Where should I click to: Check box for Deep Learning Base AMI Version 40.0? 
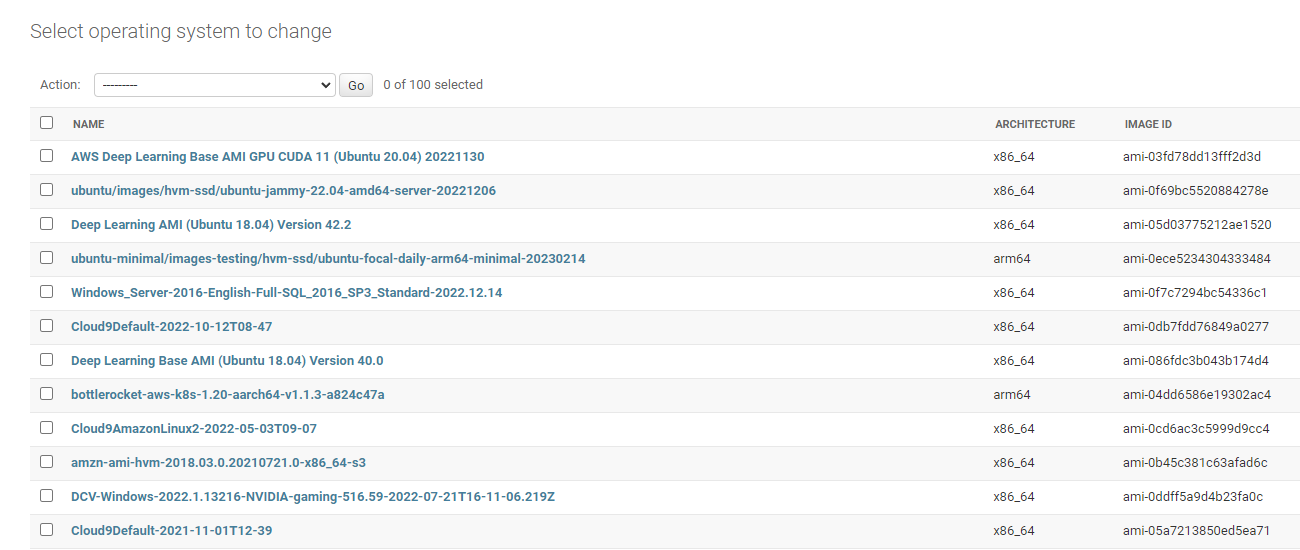point(46,360)
